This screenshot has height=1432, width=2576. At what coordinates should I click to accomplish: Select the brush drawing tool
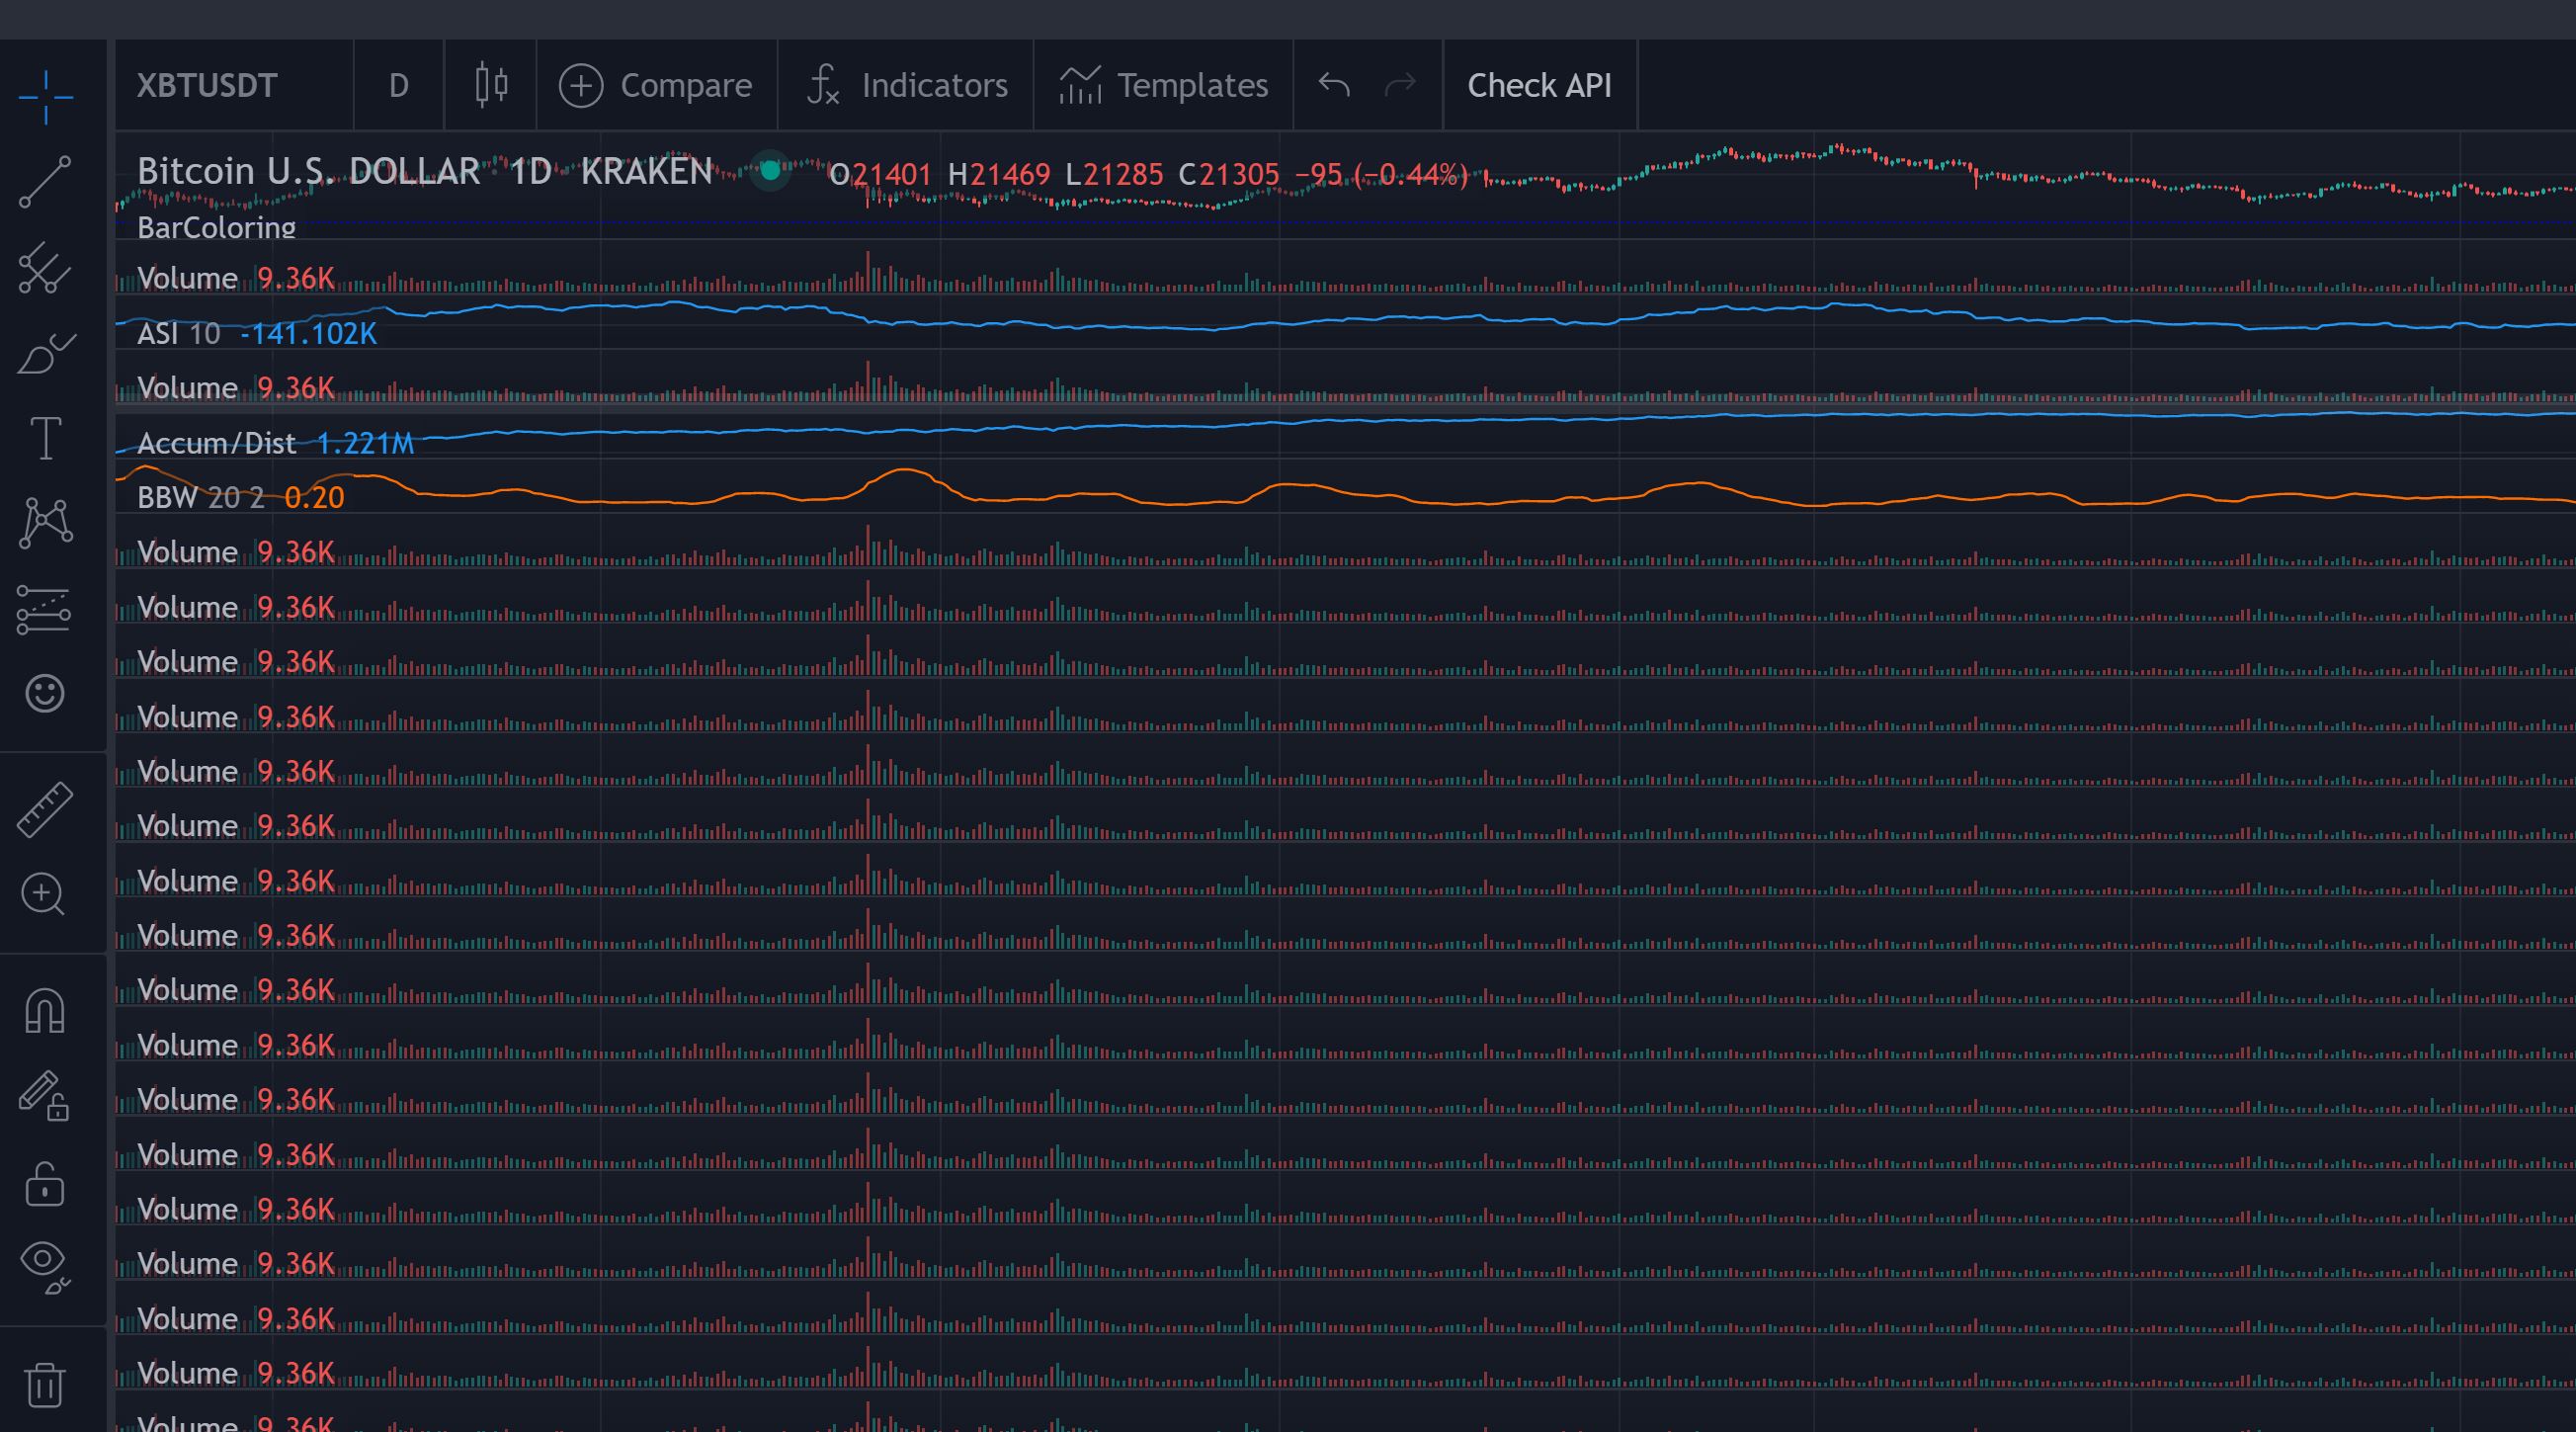[x=45, y=353]
